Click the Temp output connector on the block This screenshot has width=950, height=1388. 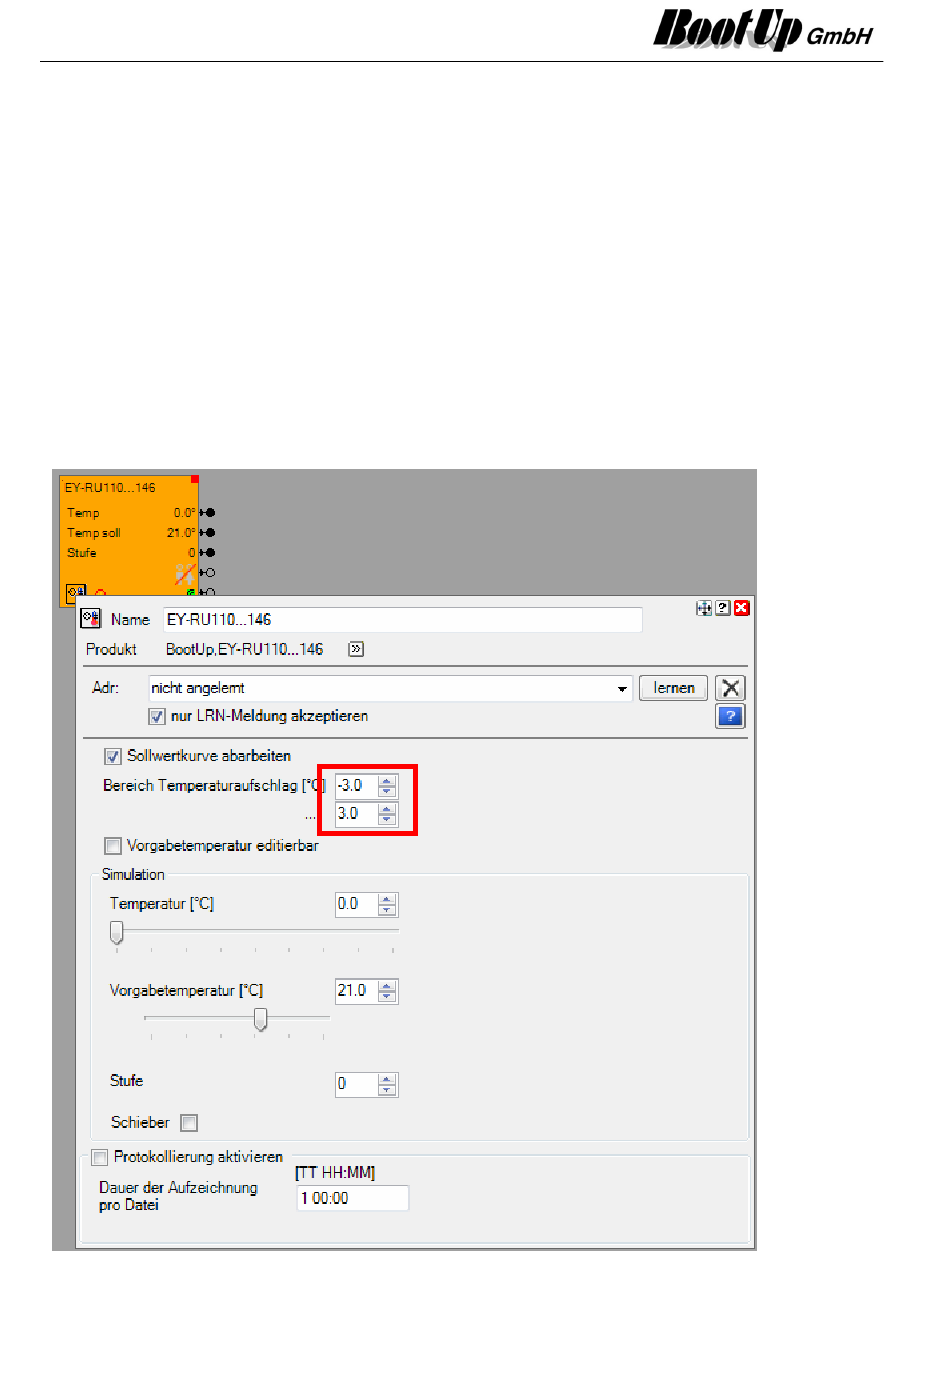click(209, 513)
